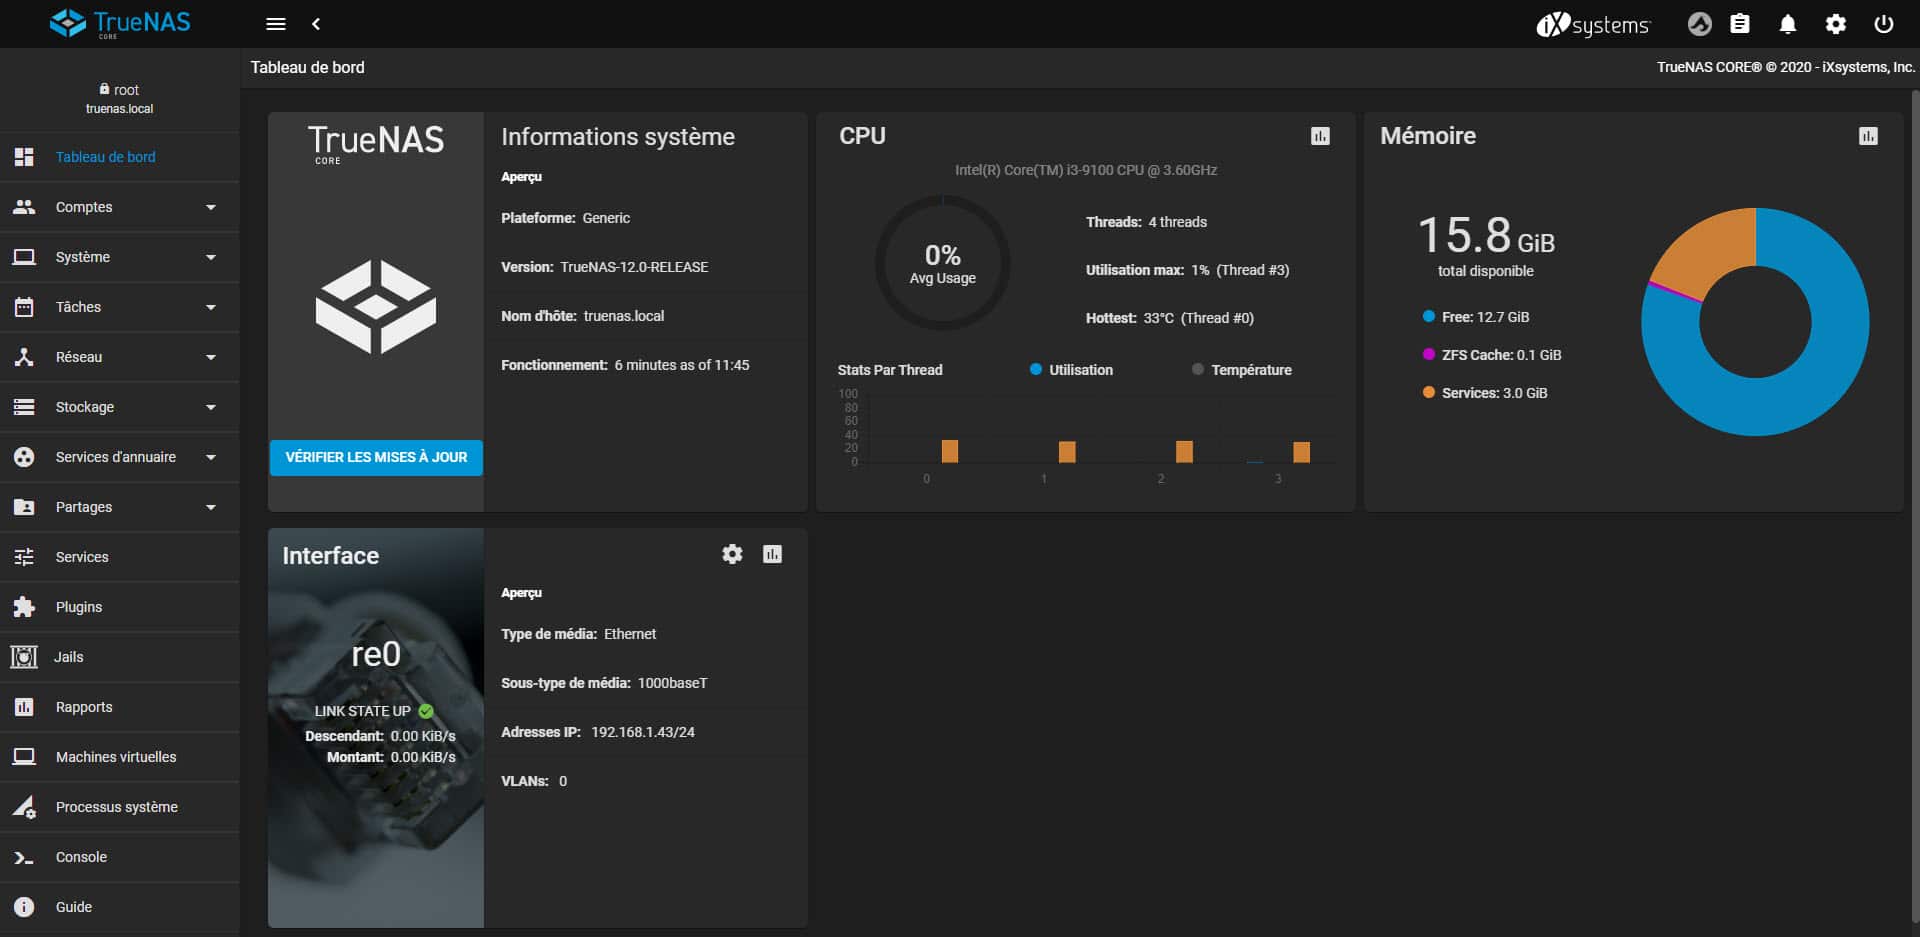This screenshot has width=1920, height=937.
Task: Click VÉRIFIER LES MISES À JOUR button
Action: click(x=376, y=457)
